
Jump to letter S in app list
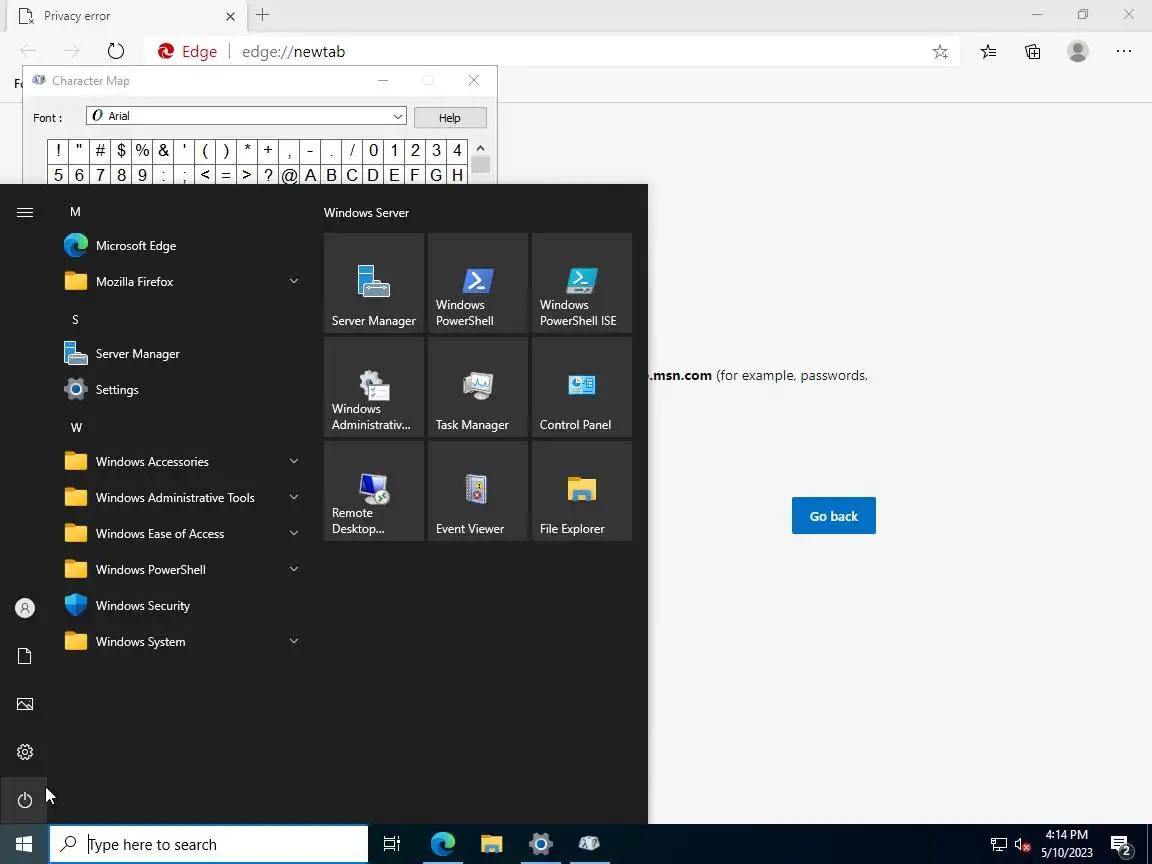click(x=75, y=320)
